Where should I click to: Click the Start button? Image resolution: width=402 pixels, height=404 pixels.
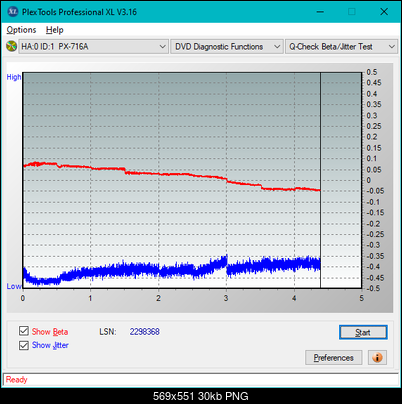point(363,332)
